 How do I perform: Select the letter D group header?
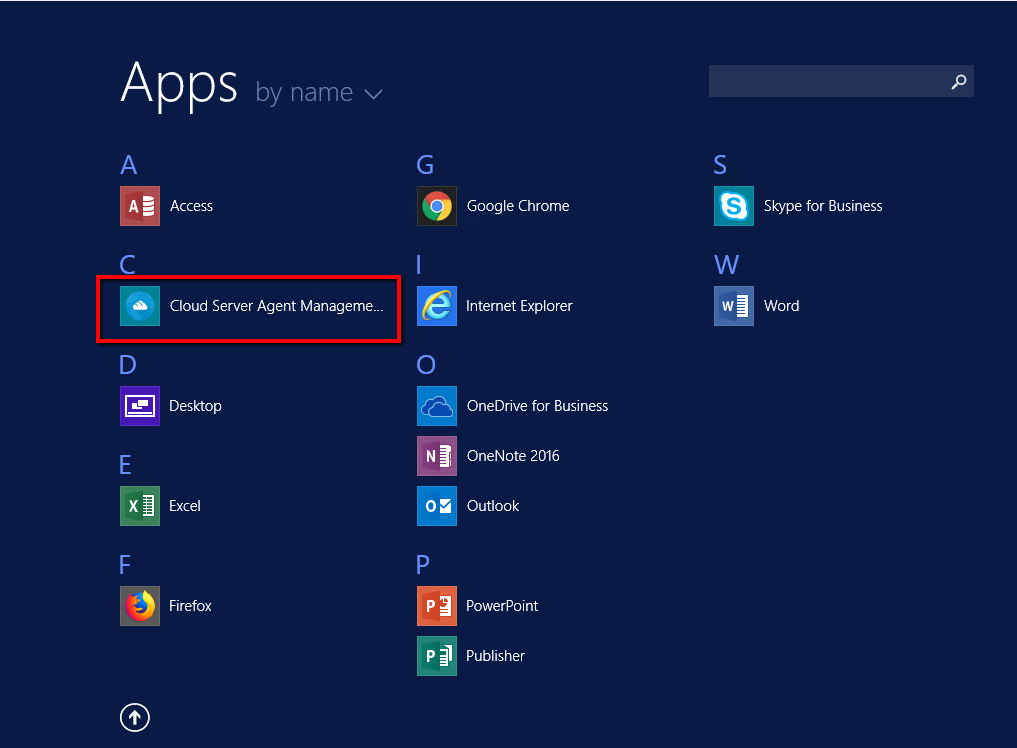tap(128, 365)
